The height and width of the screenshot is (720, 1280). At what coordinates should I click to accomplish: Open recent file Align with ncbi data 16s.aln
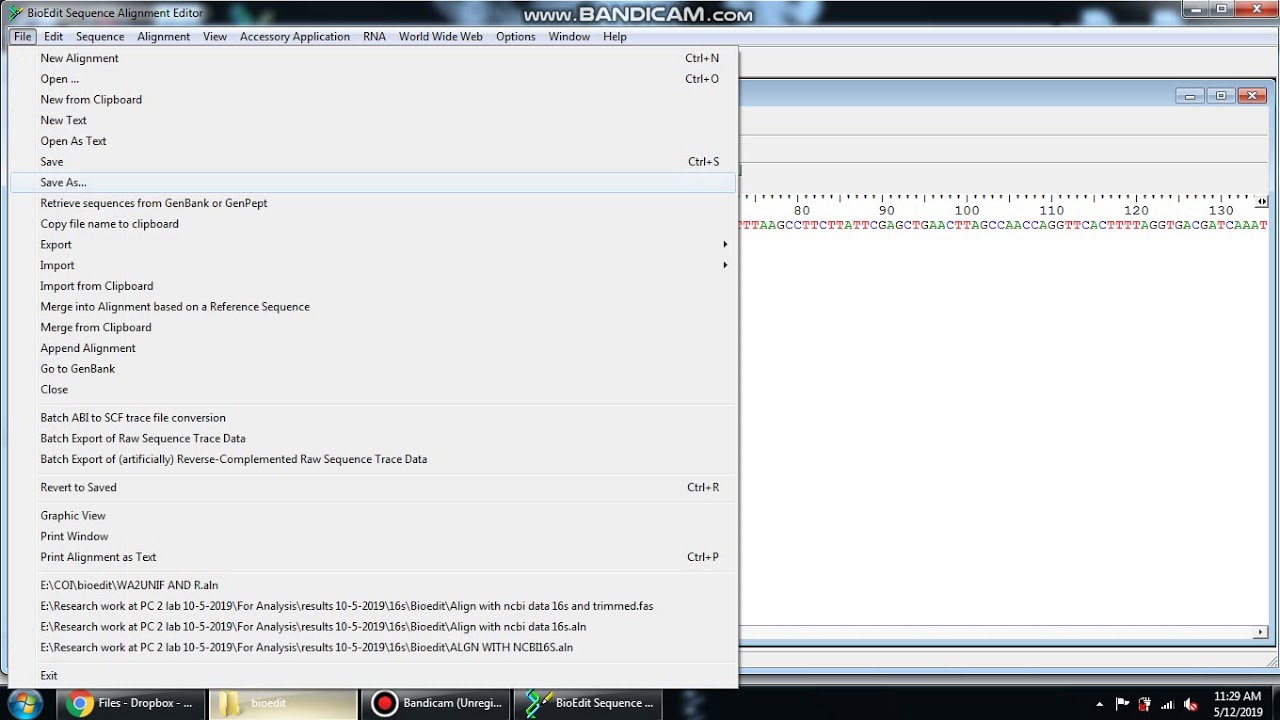[373, 627]
